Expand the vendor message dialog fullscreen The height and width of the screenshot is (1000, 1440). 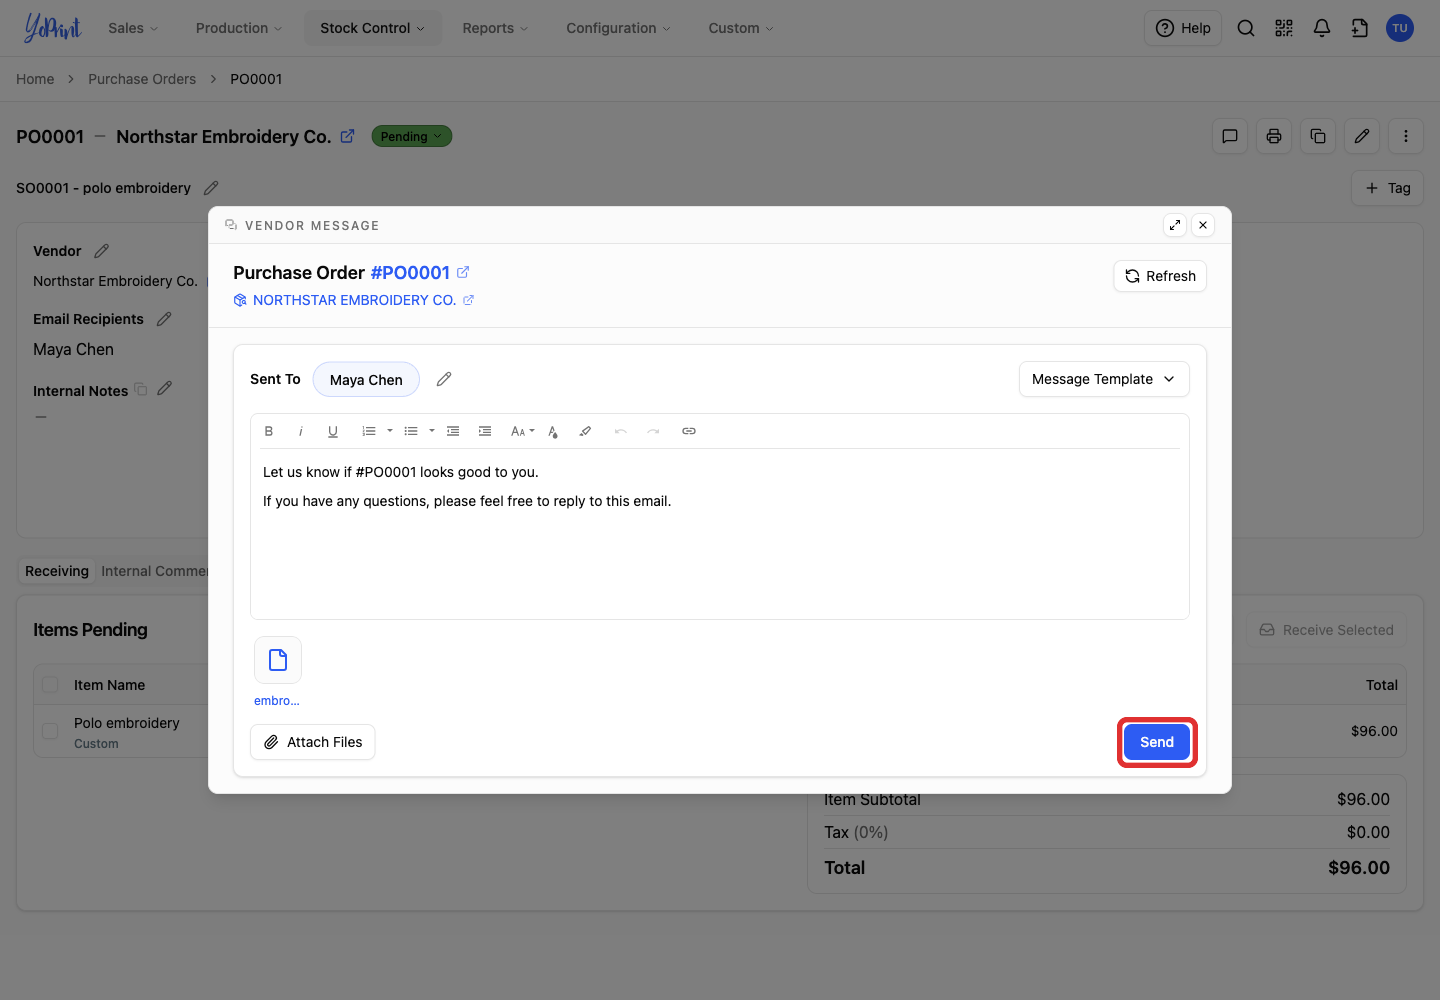tap(1175, 225)
